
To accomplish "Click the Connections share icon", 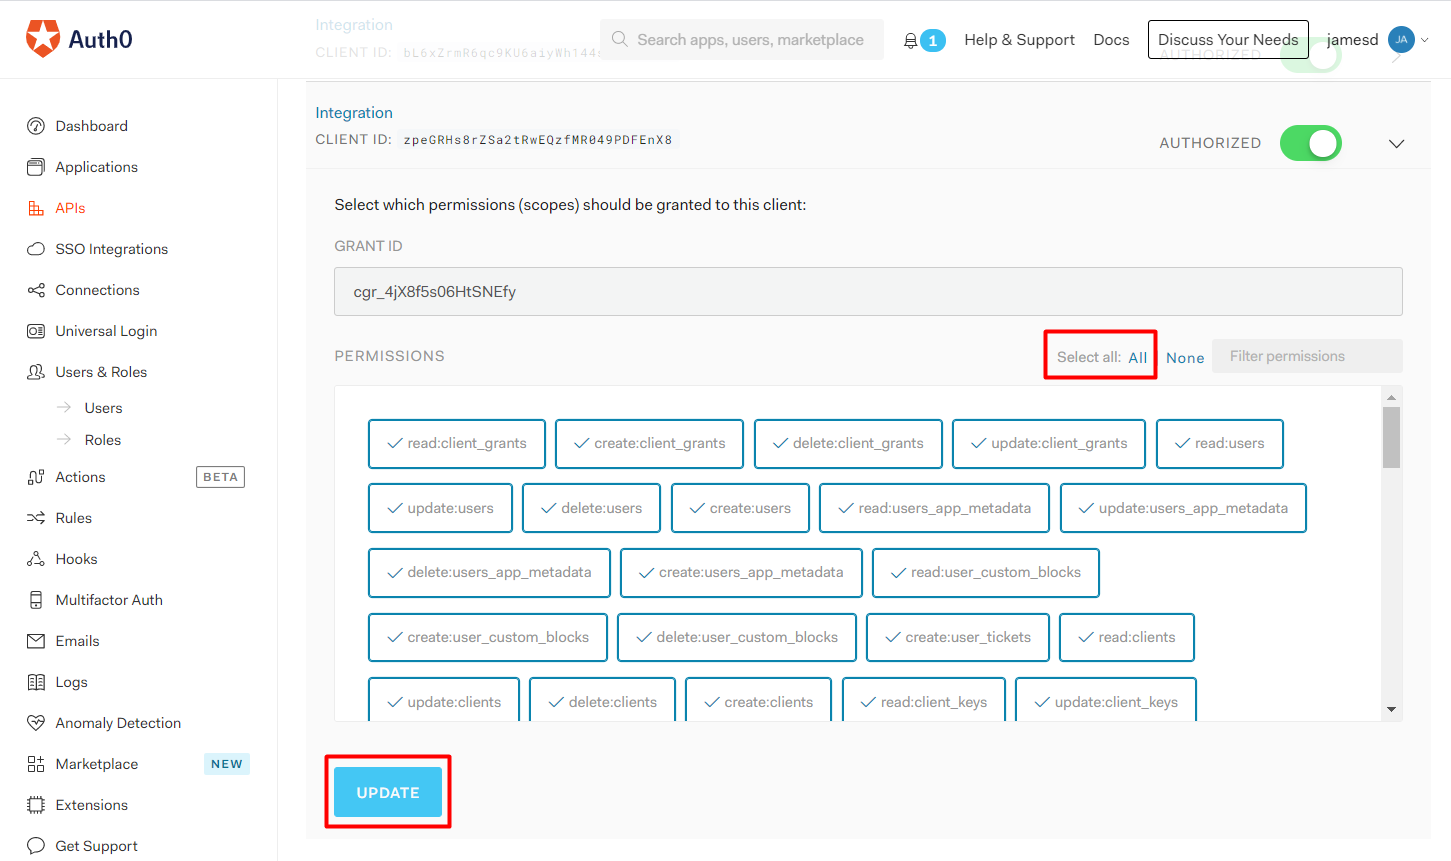I will [x=36, y=290].
